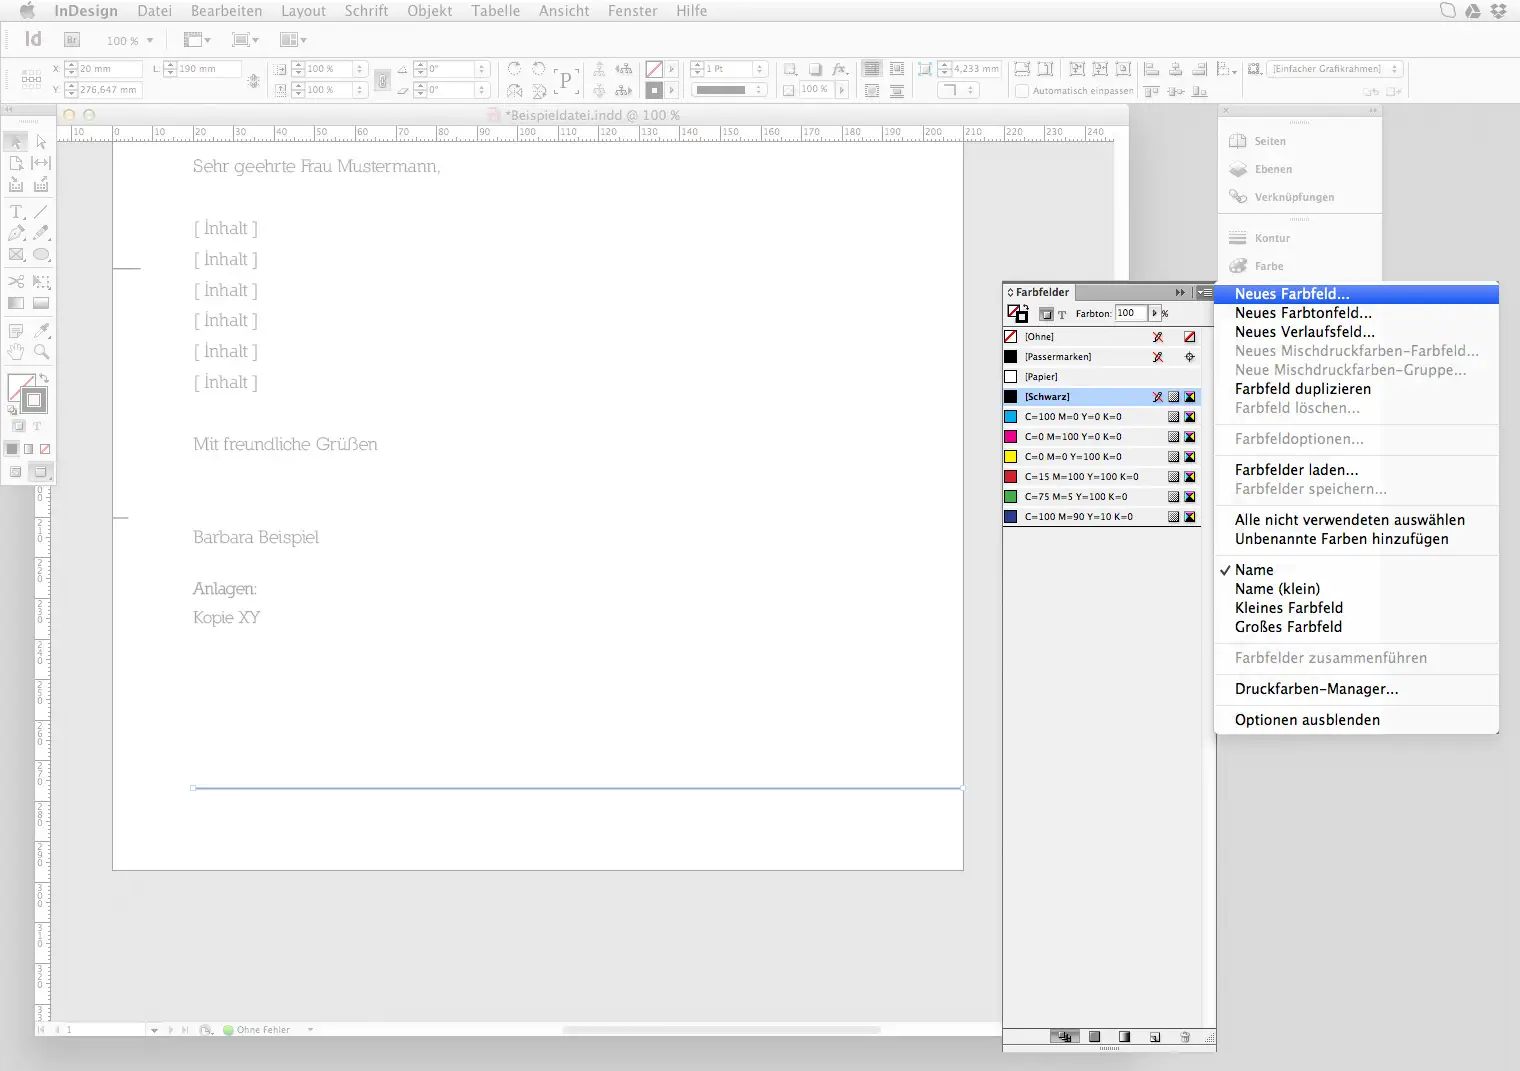
Task: Select the Type tool in the toolbar
Action: (16, 211)
